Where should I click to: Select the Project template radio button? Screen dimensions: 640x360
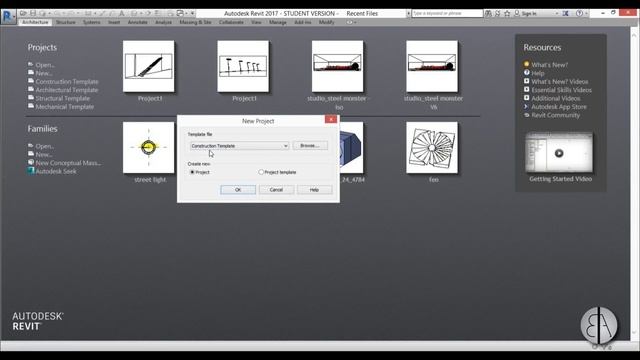(x=261, y=172)
